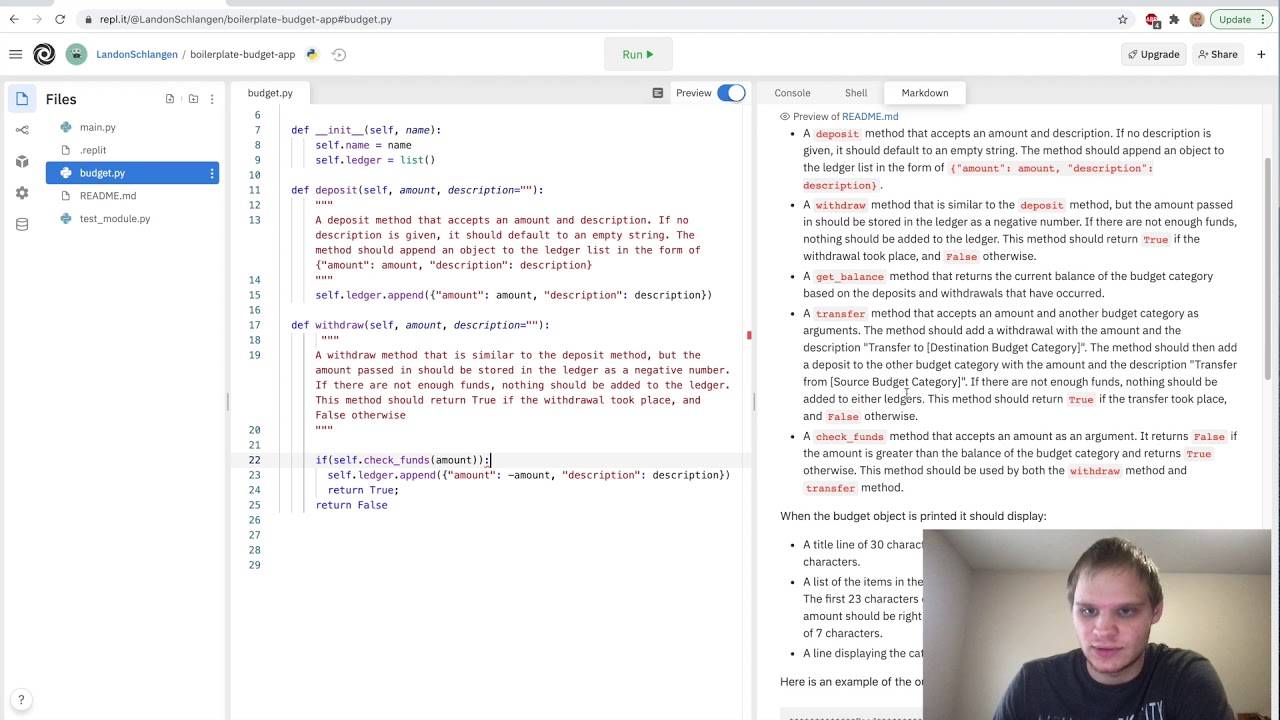Click the help question mark icon
1280x720 pixels.
click(x=21, y=700)
